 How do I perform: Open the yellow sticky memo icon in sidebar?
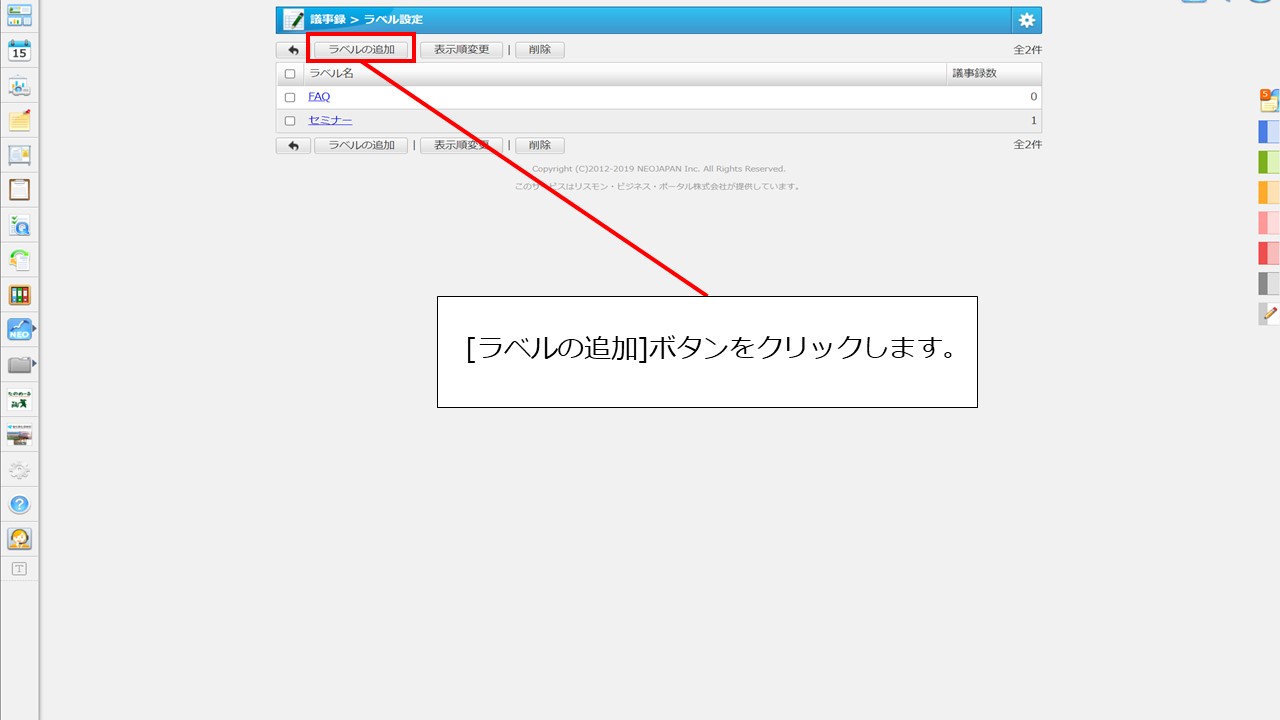tap(19, 121)
